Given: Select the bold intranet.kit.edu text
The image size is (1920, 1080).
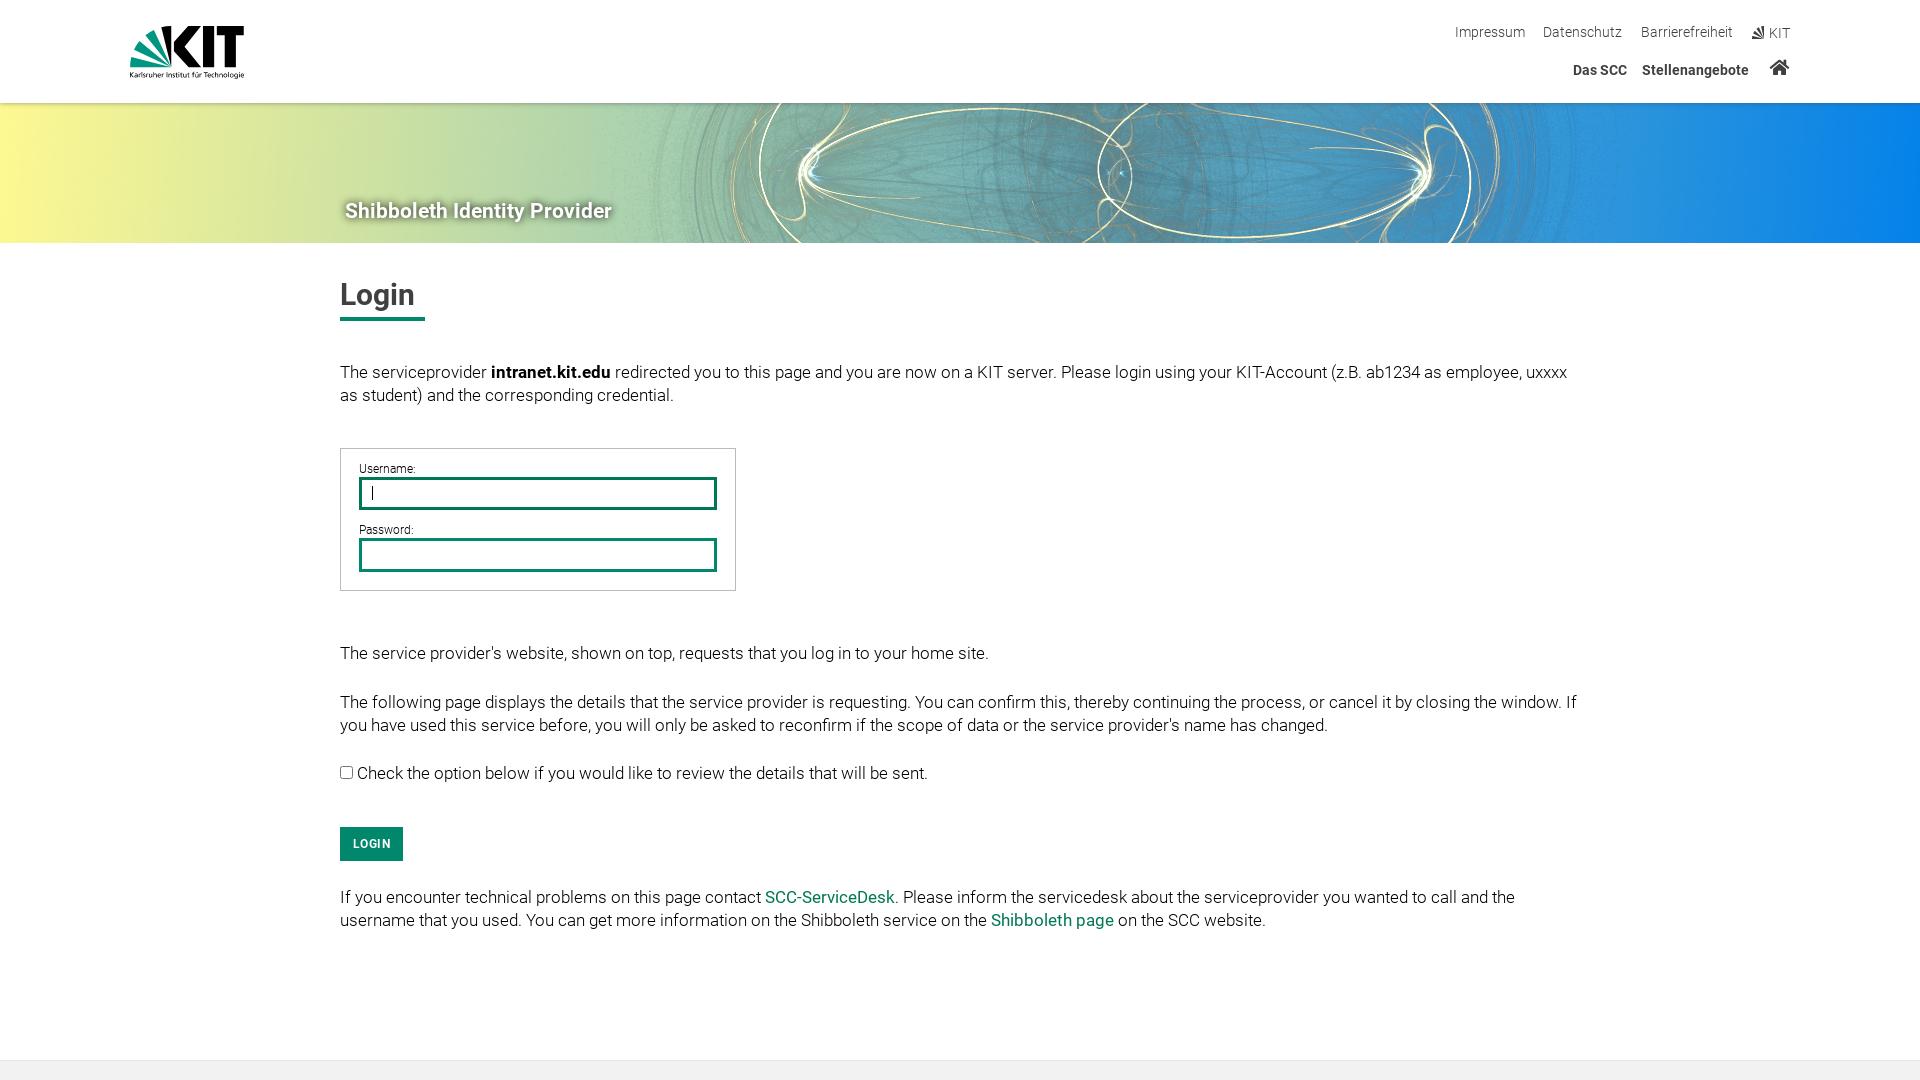Looking at the screenshot, I should pyautogui.click(x=550, y=372).
